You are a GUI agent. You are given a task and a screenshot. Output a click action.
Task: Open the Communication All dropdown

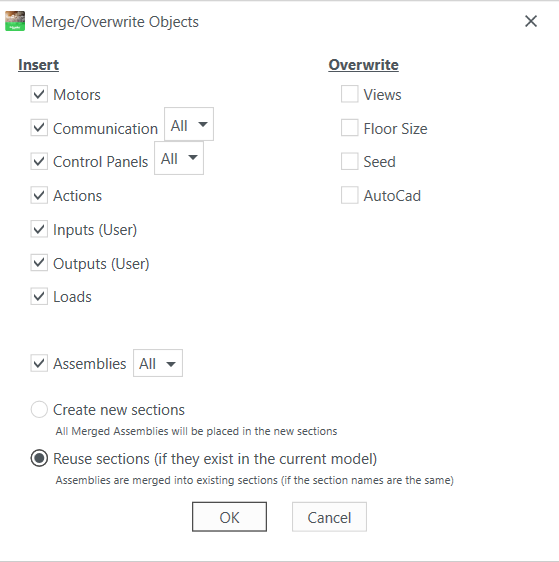189,124
